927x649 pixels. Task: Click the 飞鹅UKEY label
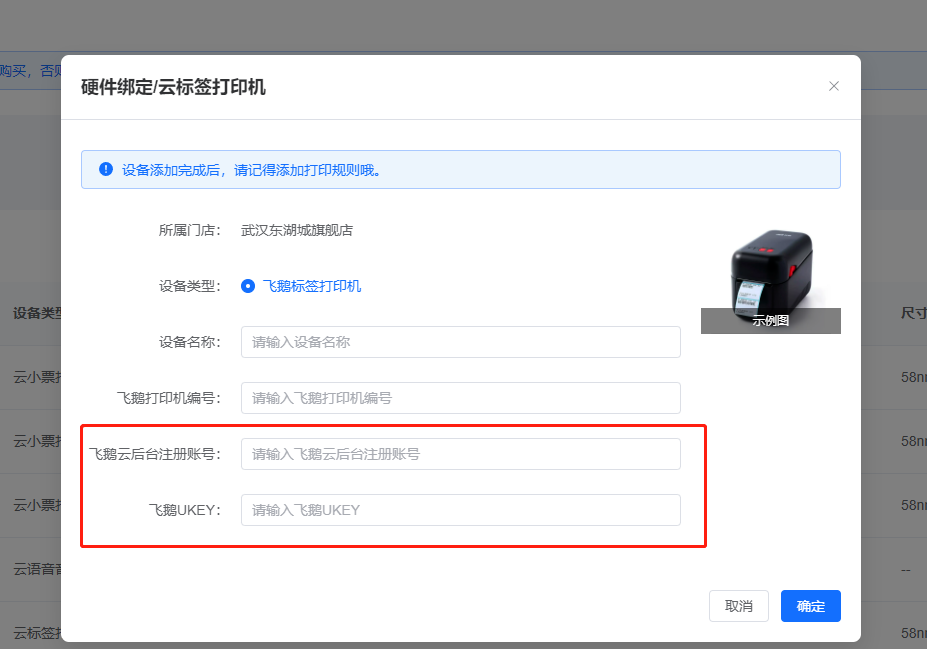(x=184, y=510)
